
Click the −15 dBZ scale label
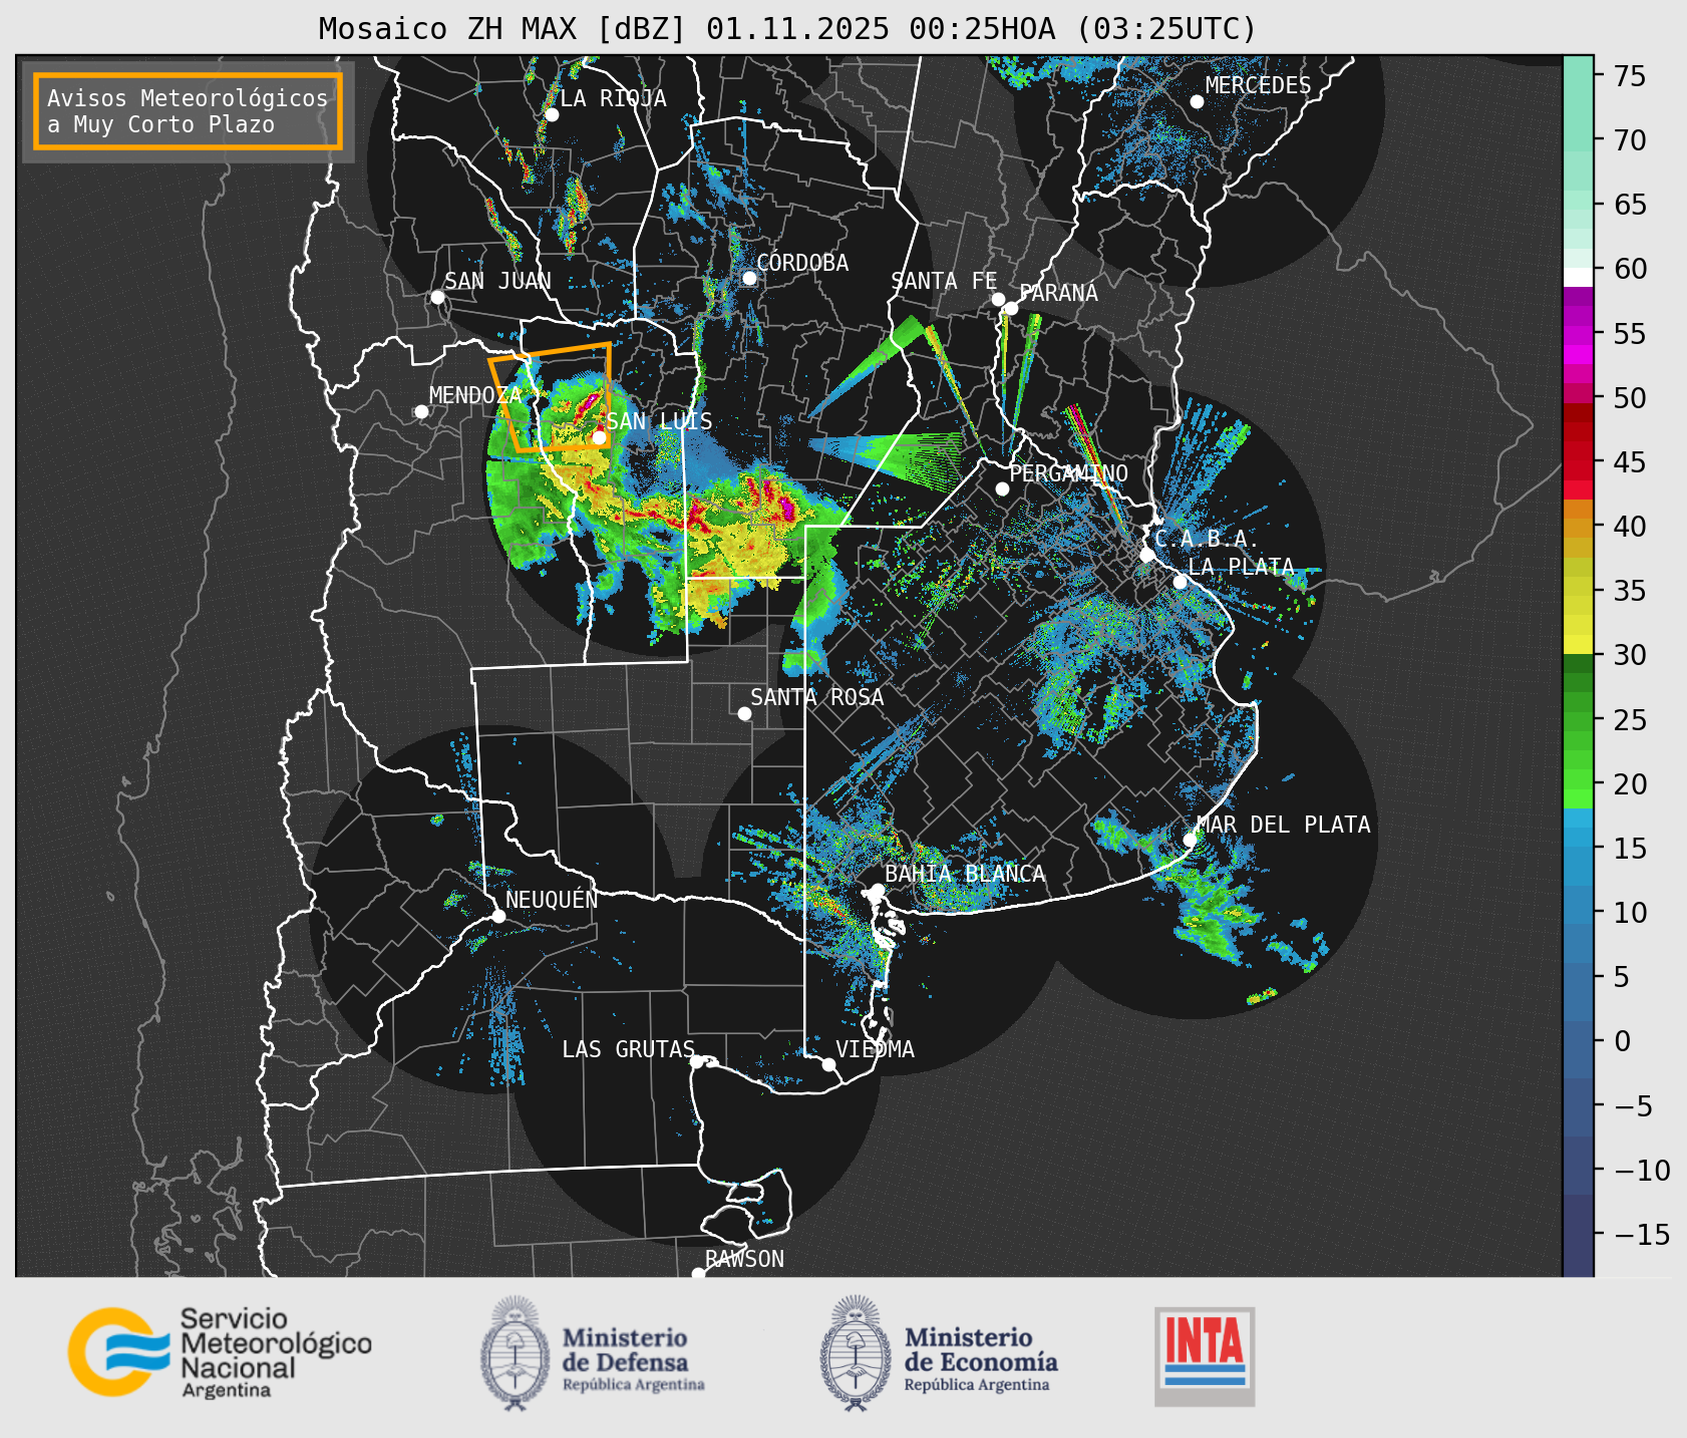pyautogui.click(x=1641, y=1234)
